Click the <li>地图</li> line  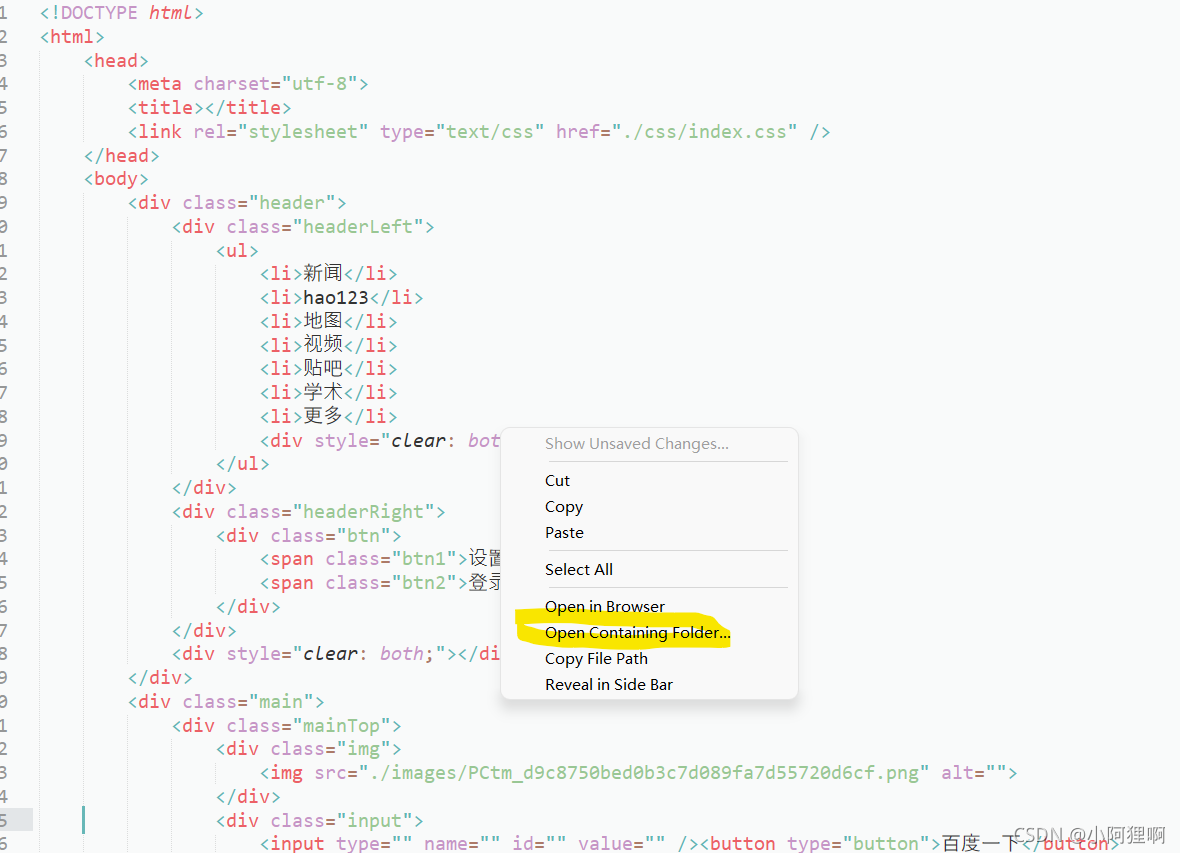click(x=329, y=321)
